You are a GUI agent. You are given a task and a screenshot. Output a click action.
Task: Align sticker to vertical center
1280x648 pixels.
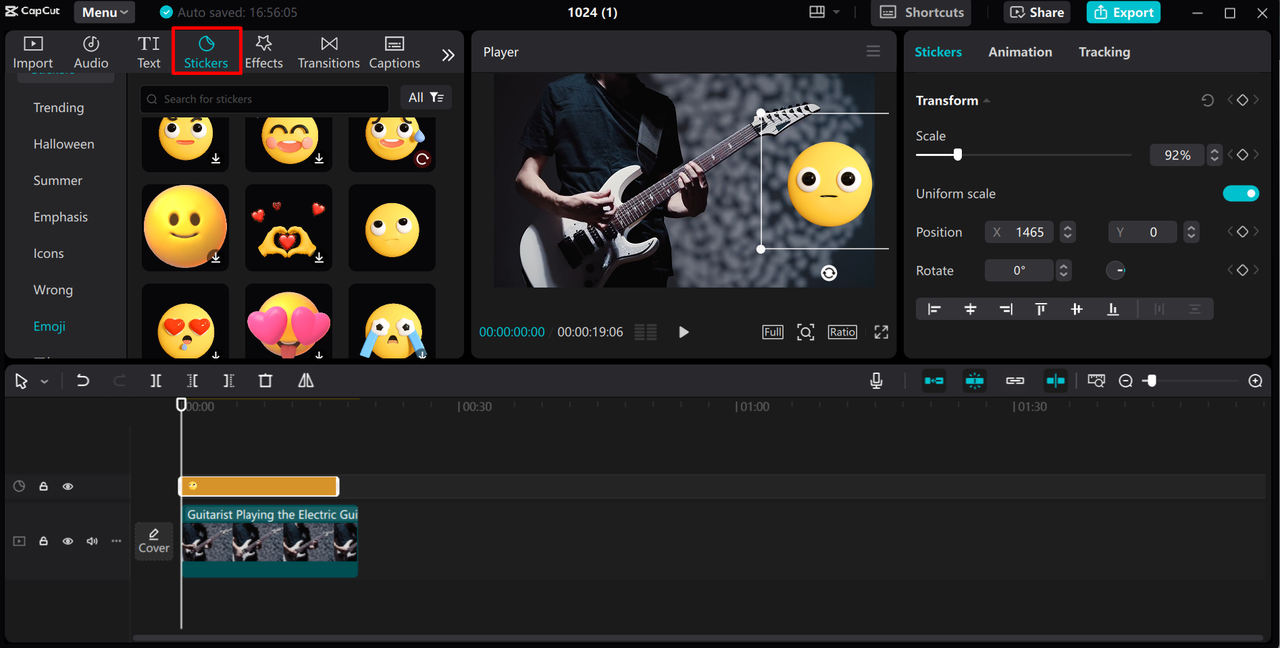[x=1077, y=310]
